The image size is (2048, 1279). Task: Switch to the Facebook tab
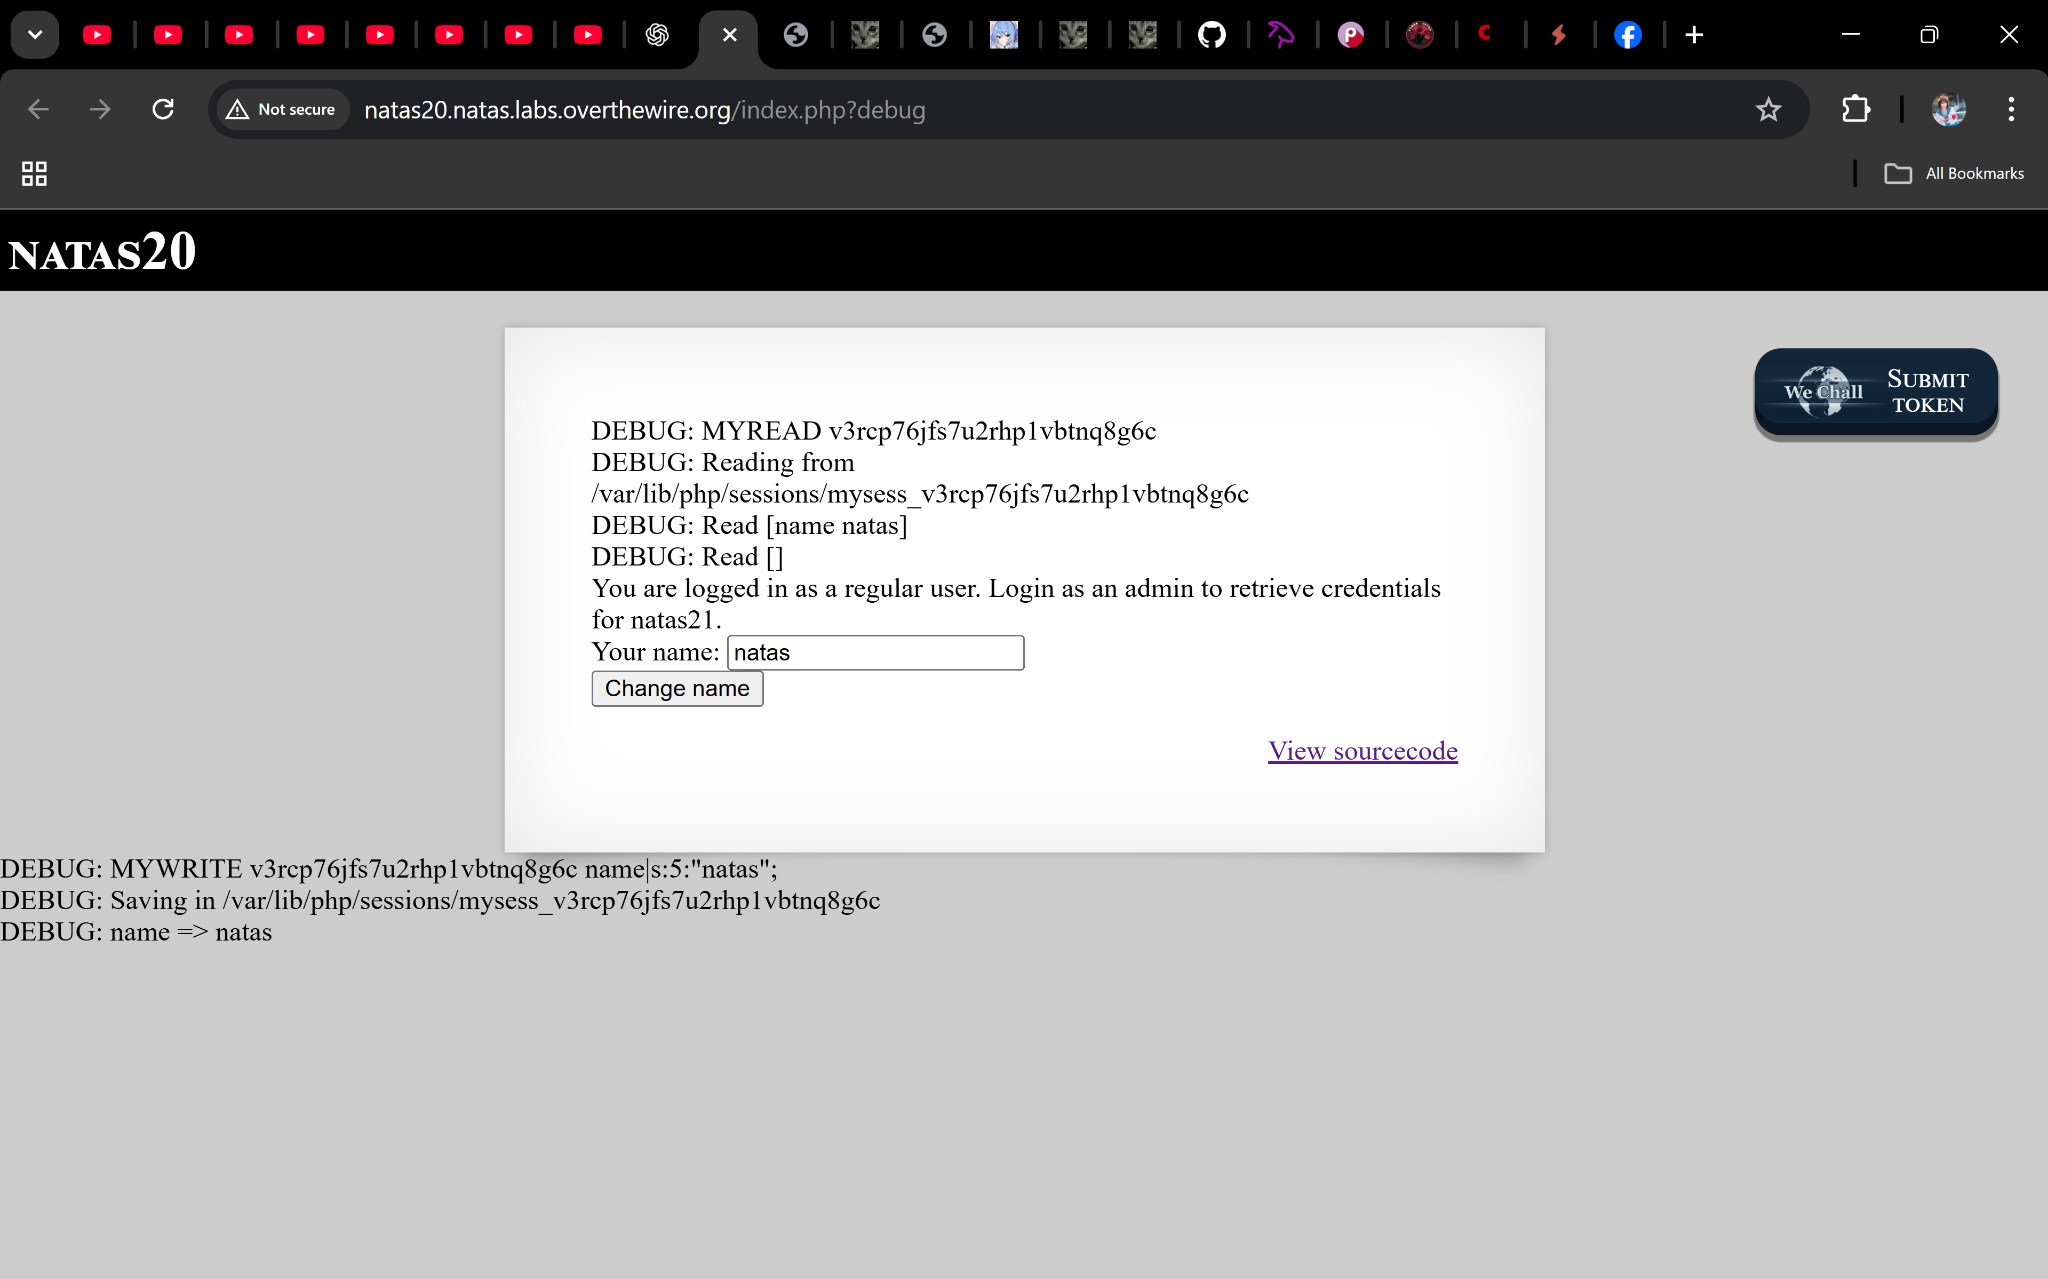pyautogui.click(x=1628, y=35)
